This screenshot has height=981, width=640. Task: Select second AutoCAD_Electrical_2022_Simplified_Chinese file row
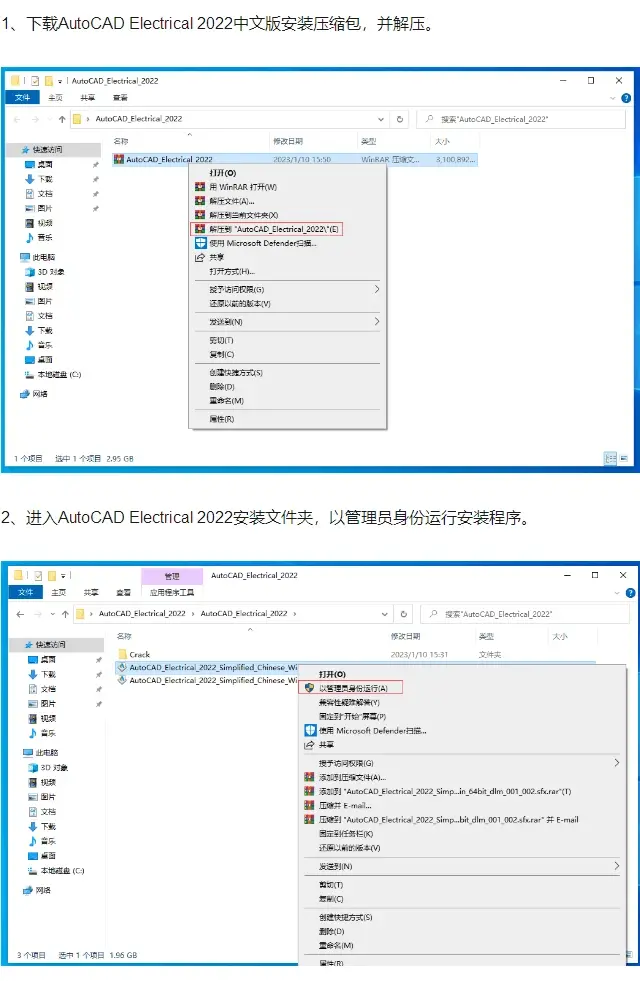(208, 680)
